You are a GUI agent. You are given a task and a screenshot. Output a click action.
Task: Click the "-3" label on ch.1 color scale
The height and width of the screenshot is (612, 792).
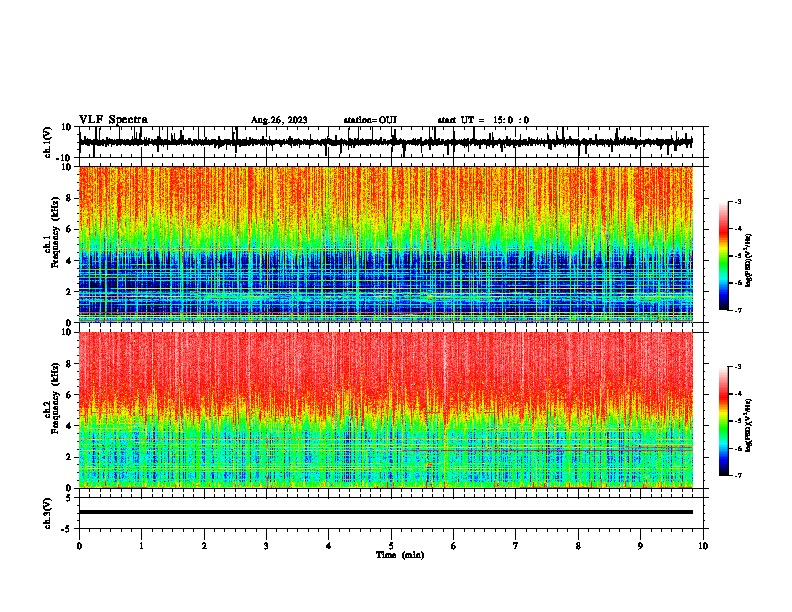pyautogui.click(x=738, y=201)
